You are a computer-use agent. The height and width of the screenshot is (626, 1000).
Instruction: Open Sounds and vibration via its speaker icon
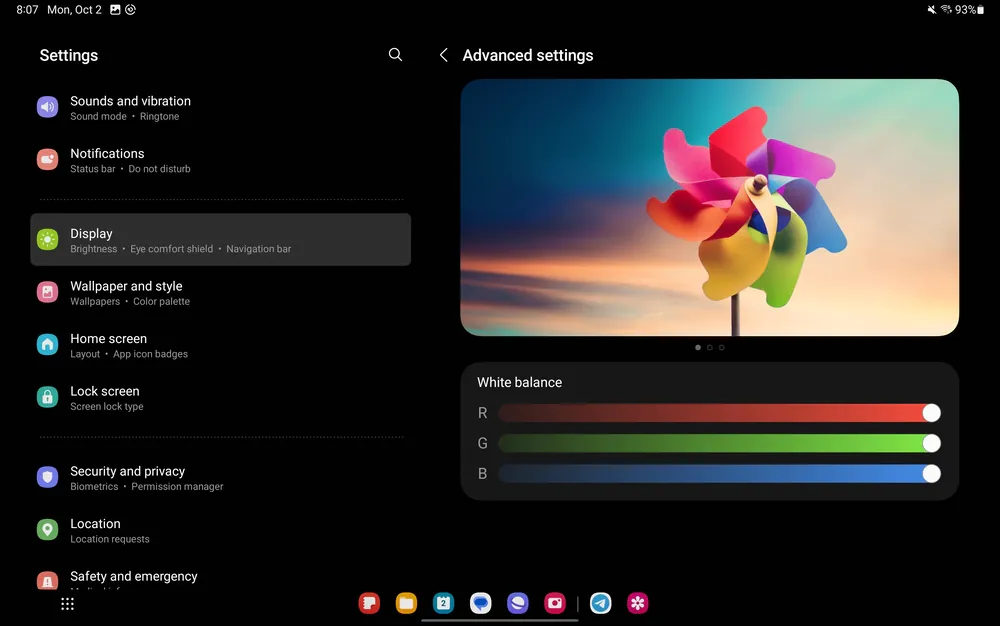click(x=47, y=107)
